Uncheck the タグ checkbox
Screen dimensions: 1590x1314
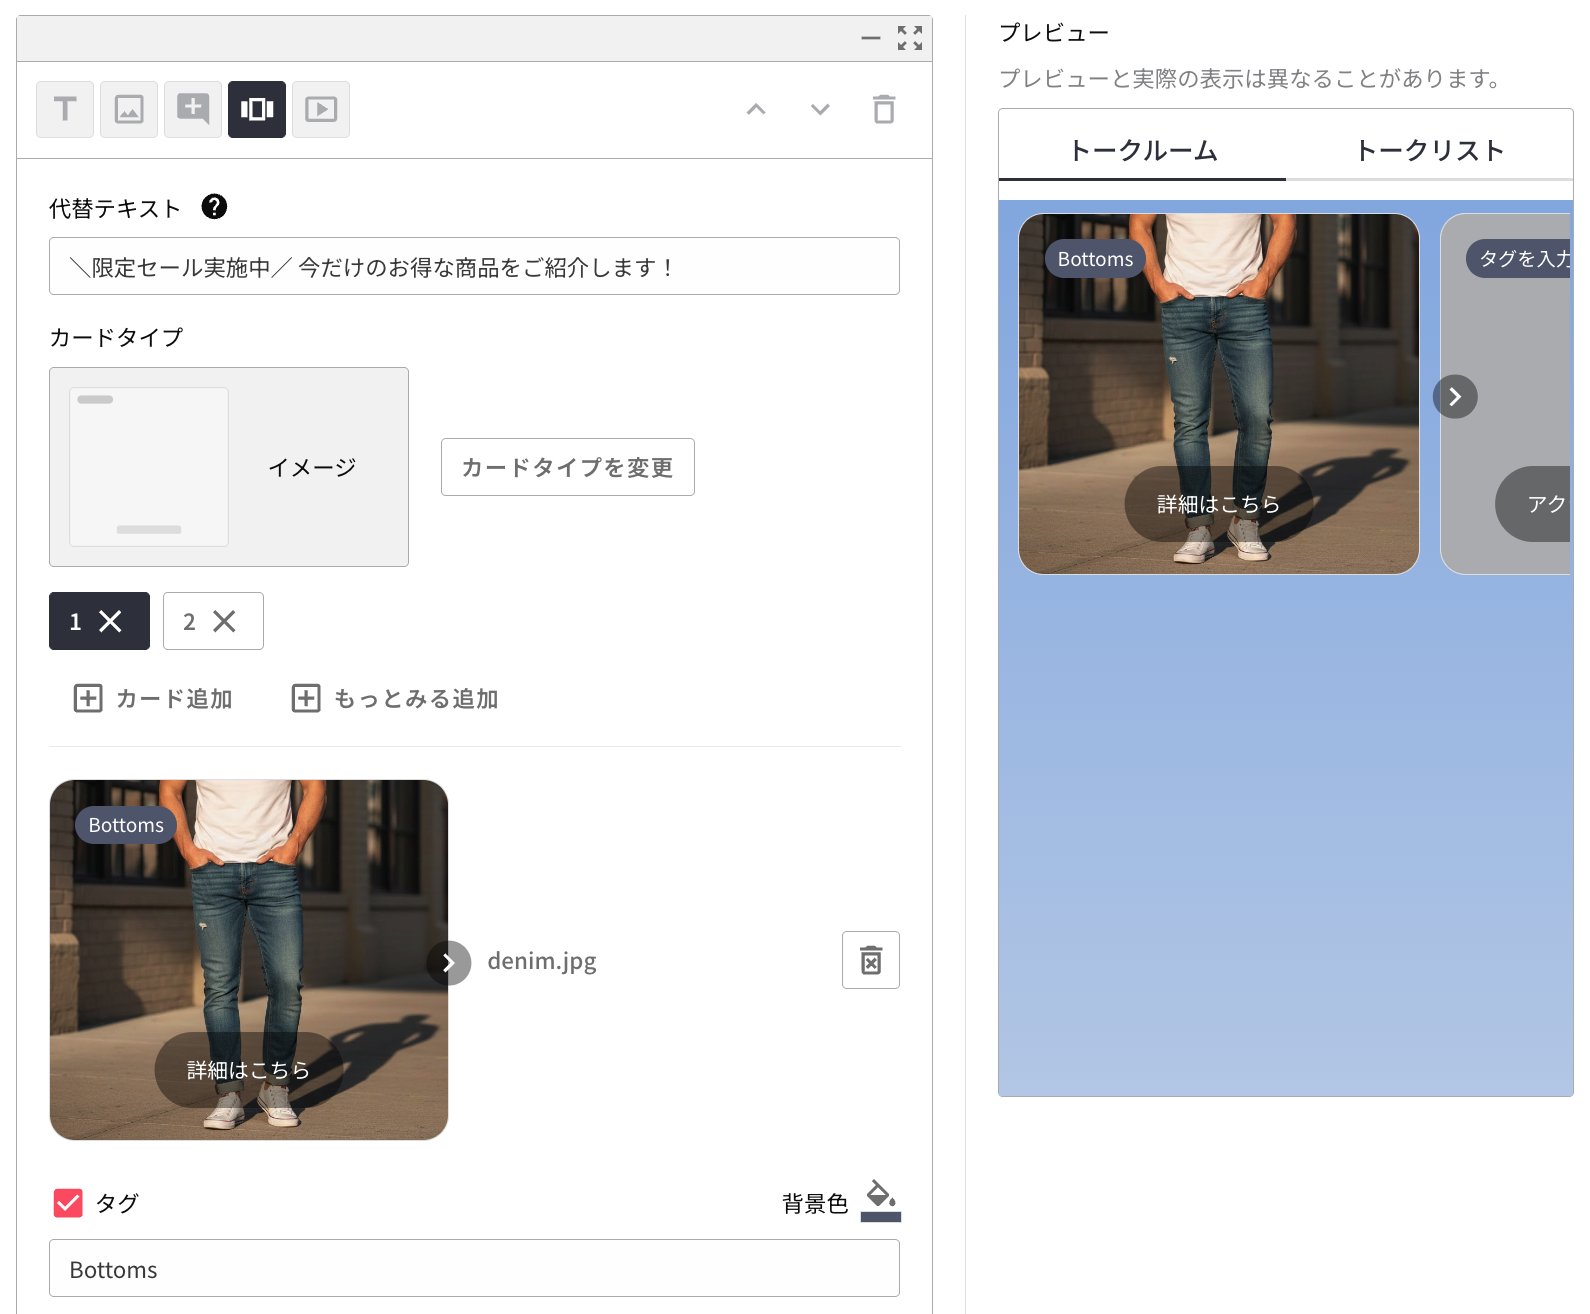pyautogui.click(x=68, y=1202)
